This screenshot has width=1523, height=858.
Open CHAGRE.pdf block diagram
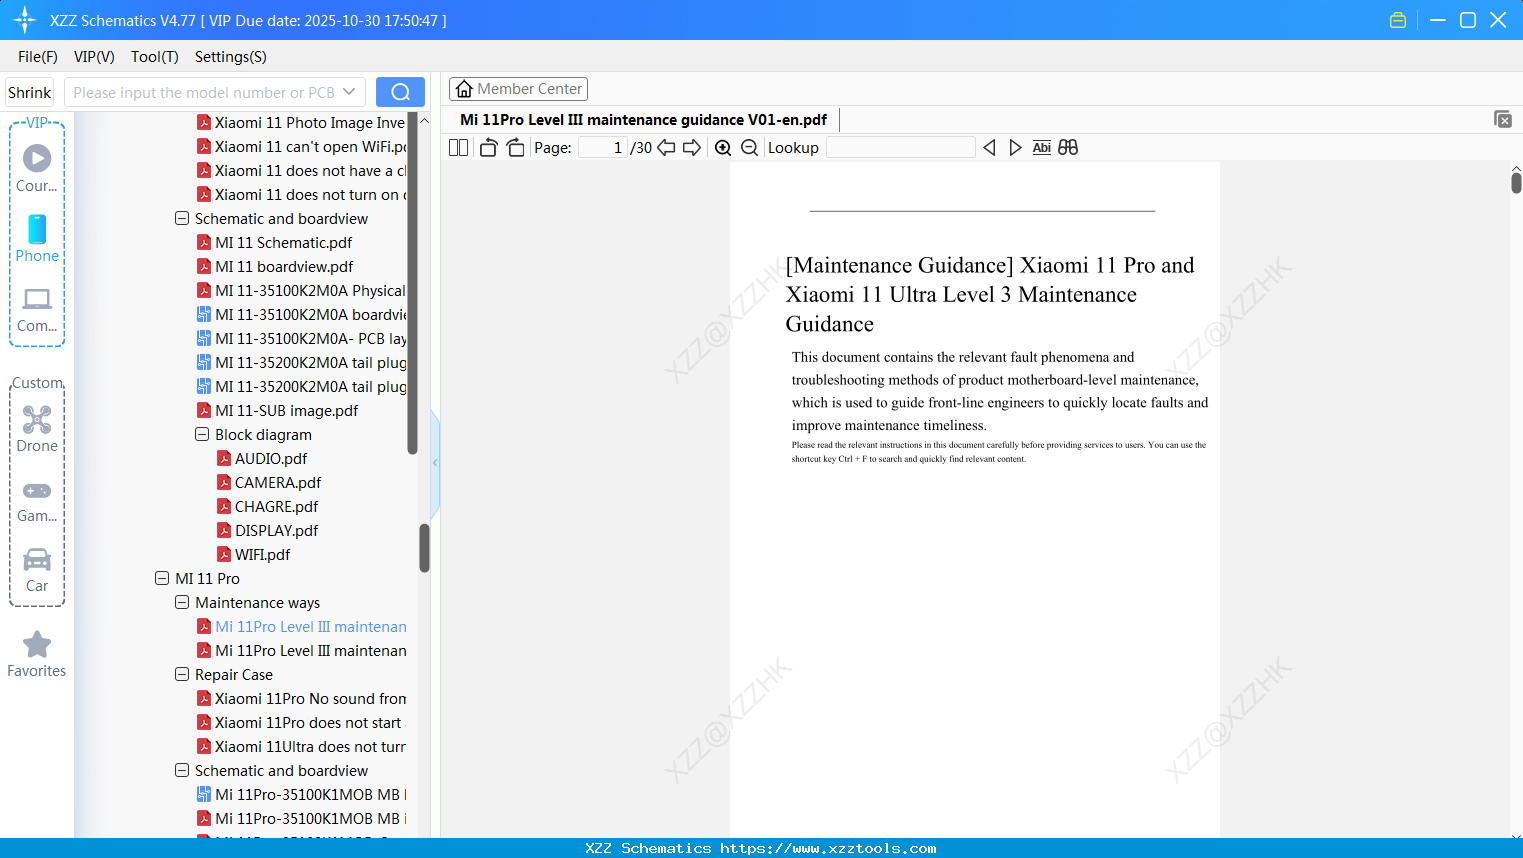[x=276, y=507]
